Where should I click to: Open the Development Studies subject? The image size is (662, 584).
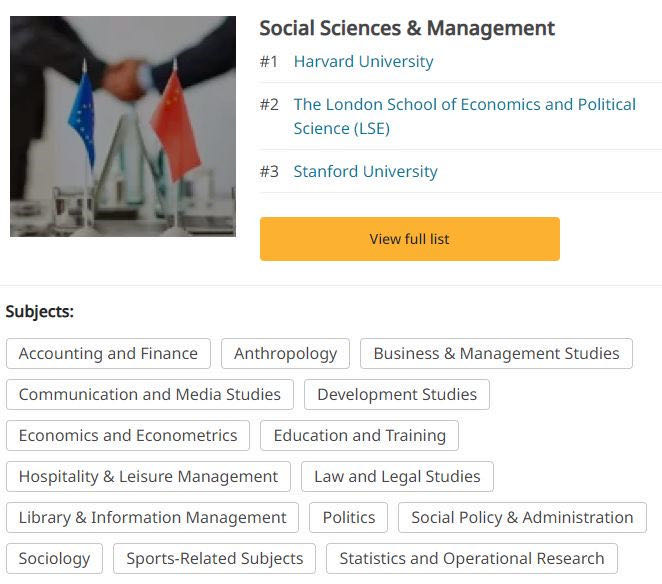click(397, 395)
